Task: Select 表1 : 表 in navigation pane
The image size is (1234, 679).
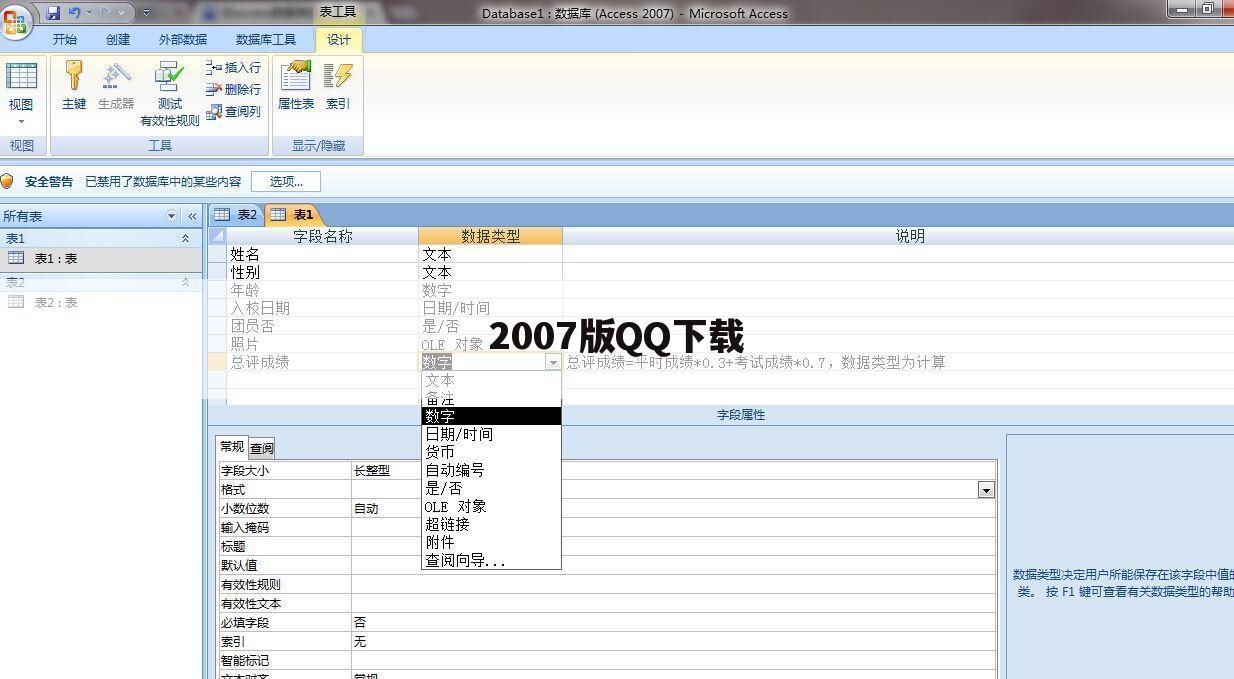Action: tap(100, 258)
